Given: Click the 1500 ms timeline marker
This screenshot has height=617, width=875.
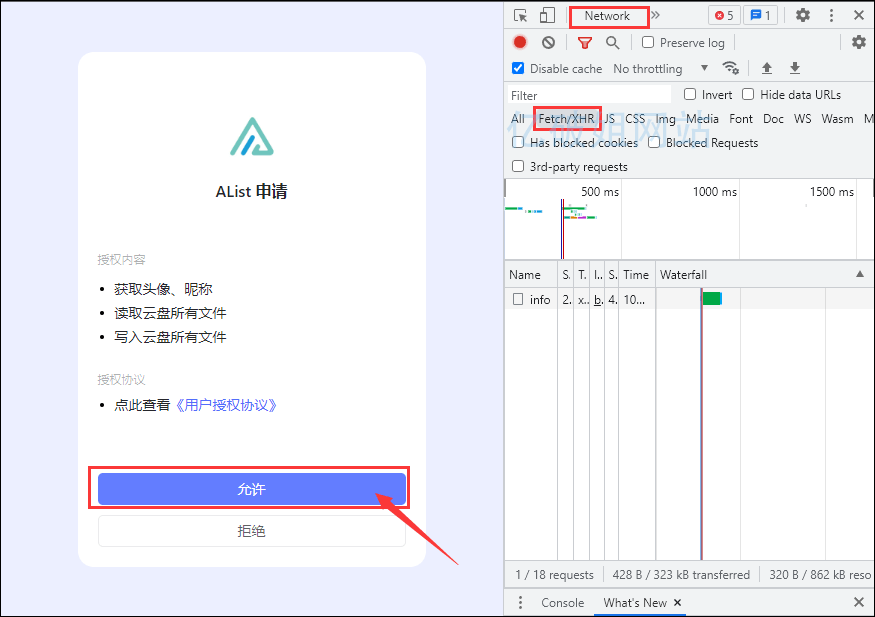Looking at the screenshot, I should [832, 192].
